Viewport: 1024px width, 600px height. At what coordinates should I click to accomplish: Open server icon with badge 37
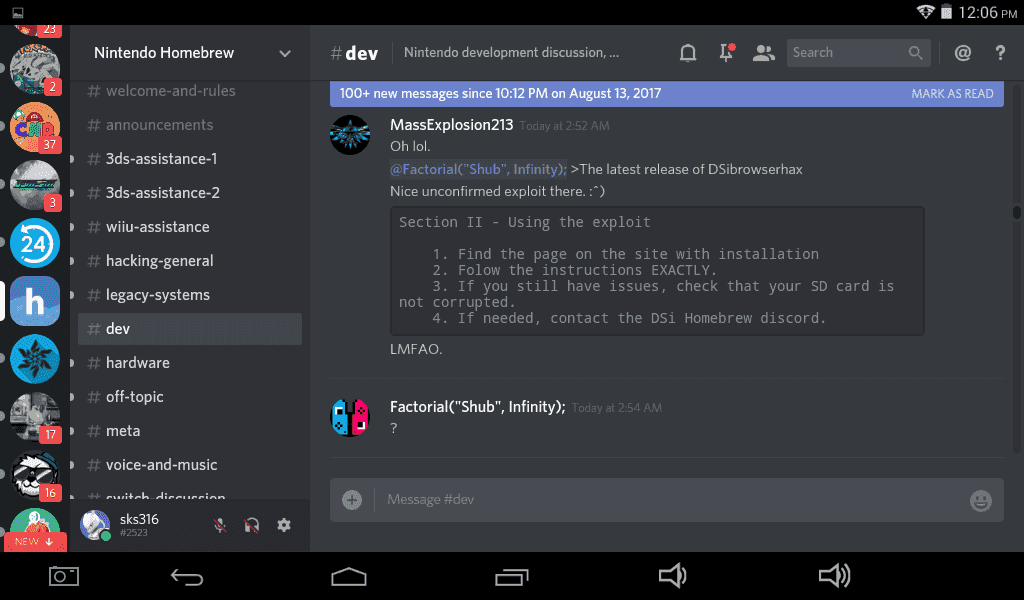click(35, 127)
